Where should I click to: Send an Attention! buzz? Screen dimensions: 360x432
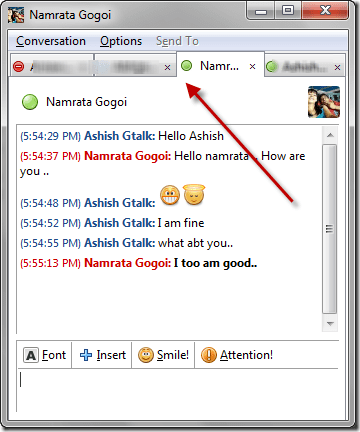(237, 355)
